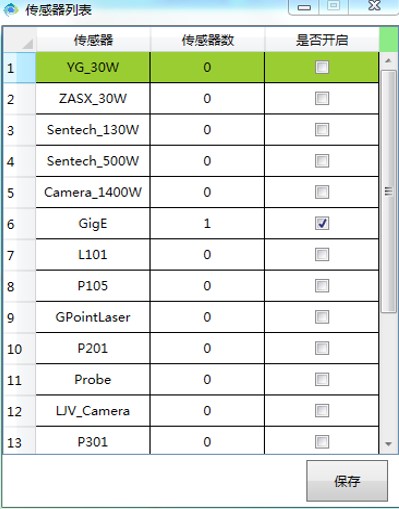Click the GigE sensor count cell
This screenshot has height=509, width=399.
coord(207,223)
